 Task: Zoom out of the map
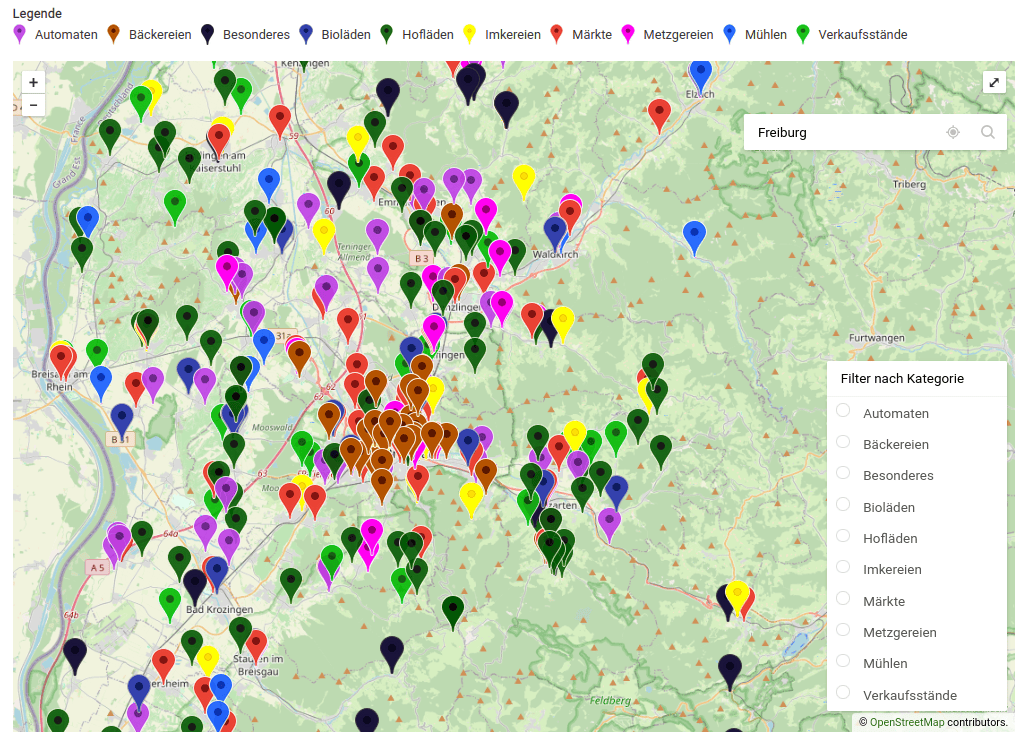coord(33,105)
